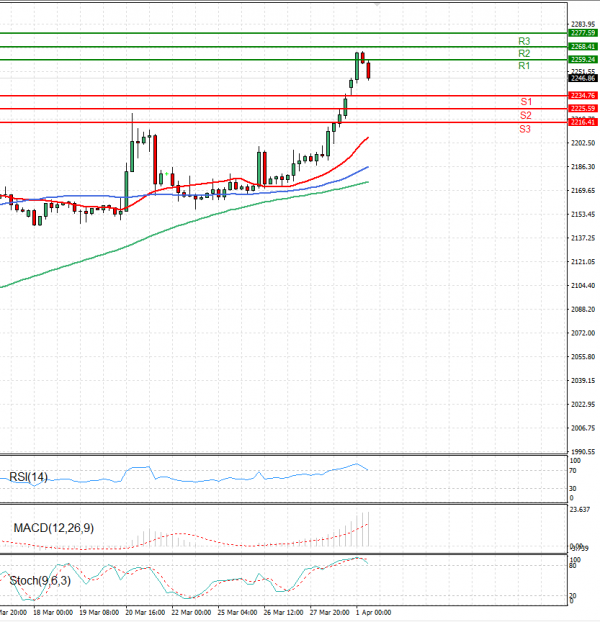Image resolution: width=600 pixels, height=622 pixels.
Task: Click the 2202.50 price axis value
Action: (583, 143)
